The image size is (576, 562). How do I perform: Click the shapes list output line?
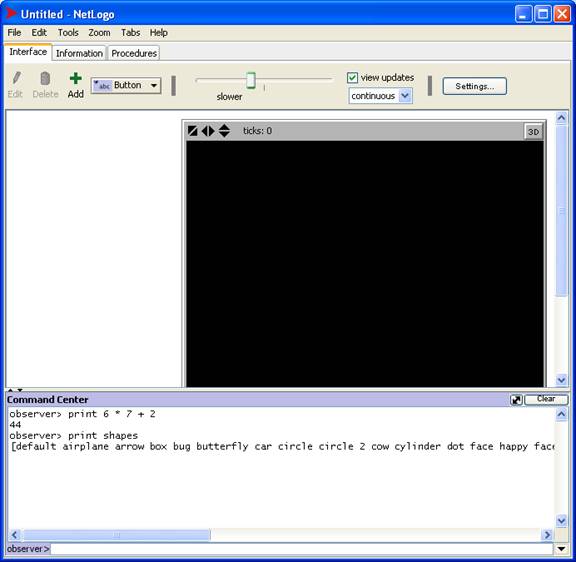click(x=282, y=447)
